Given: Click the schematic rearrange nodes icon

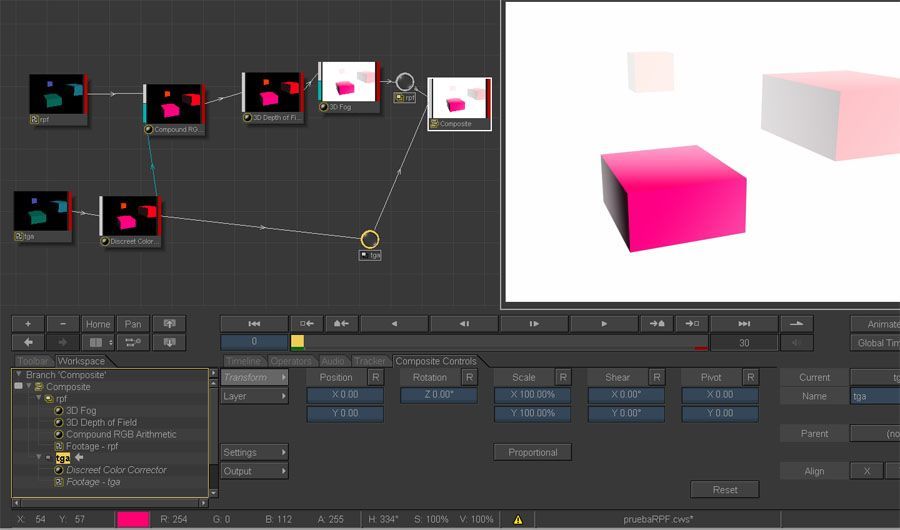Looking at the screenshot, I should tap(133, 342).
